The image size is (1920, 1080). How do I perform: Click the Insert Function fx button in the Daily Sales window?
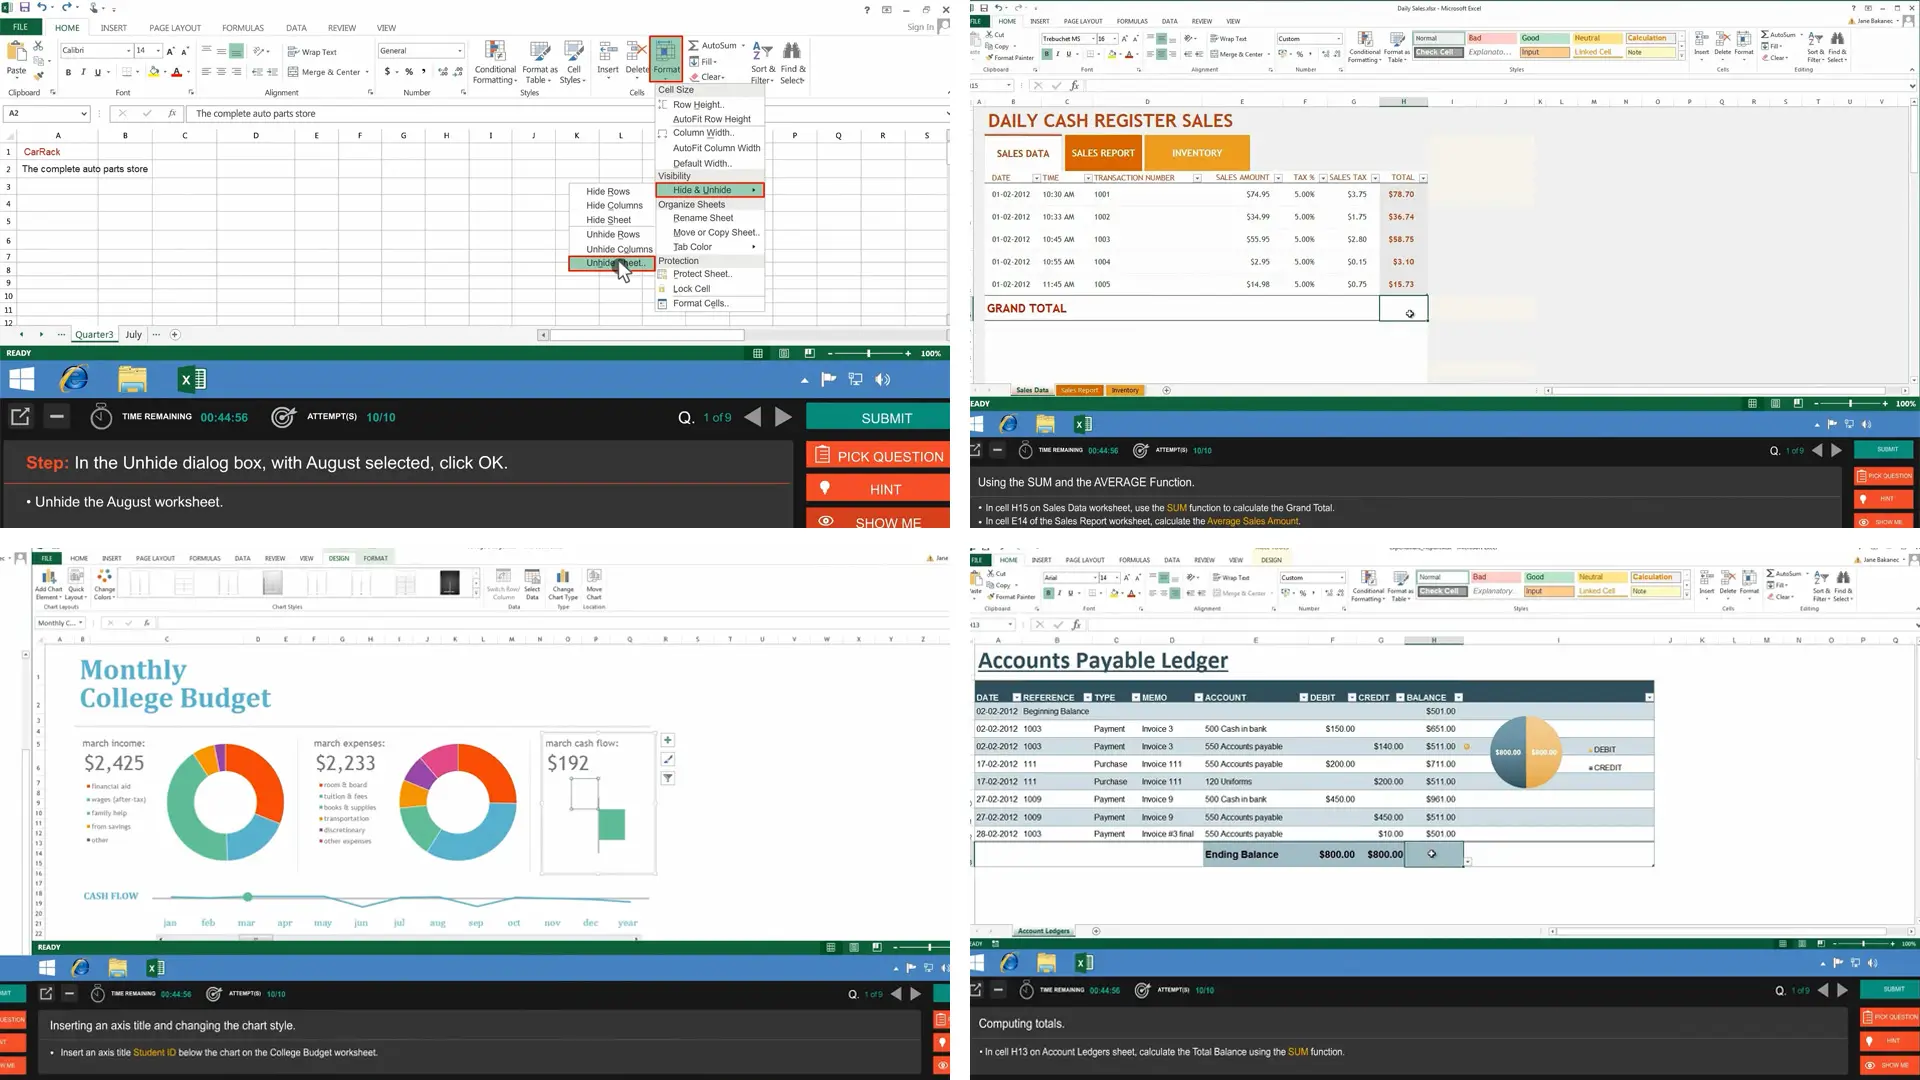[x=1075, y=86]
